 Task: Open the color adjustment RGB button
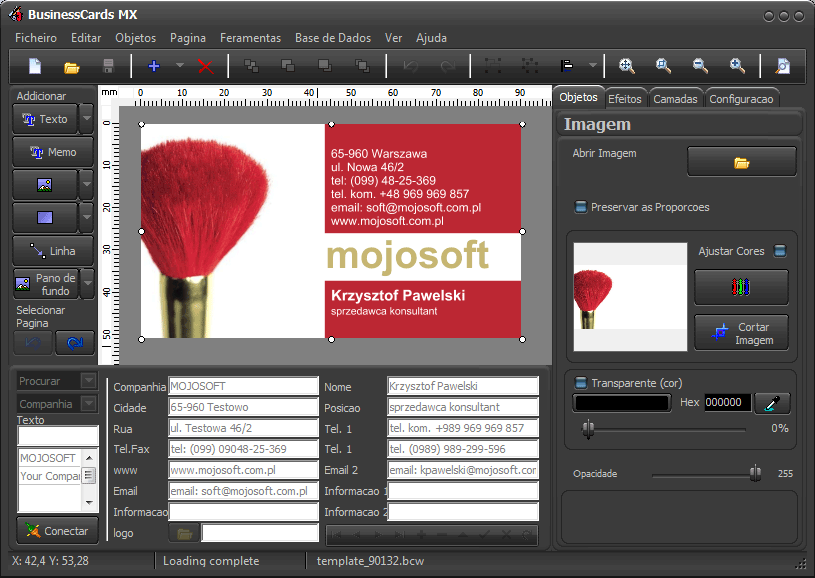pyautogui.click(x=741, y=286)
